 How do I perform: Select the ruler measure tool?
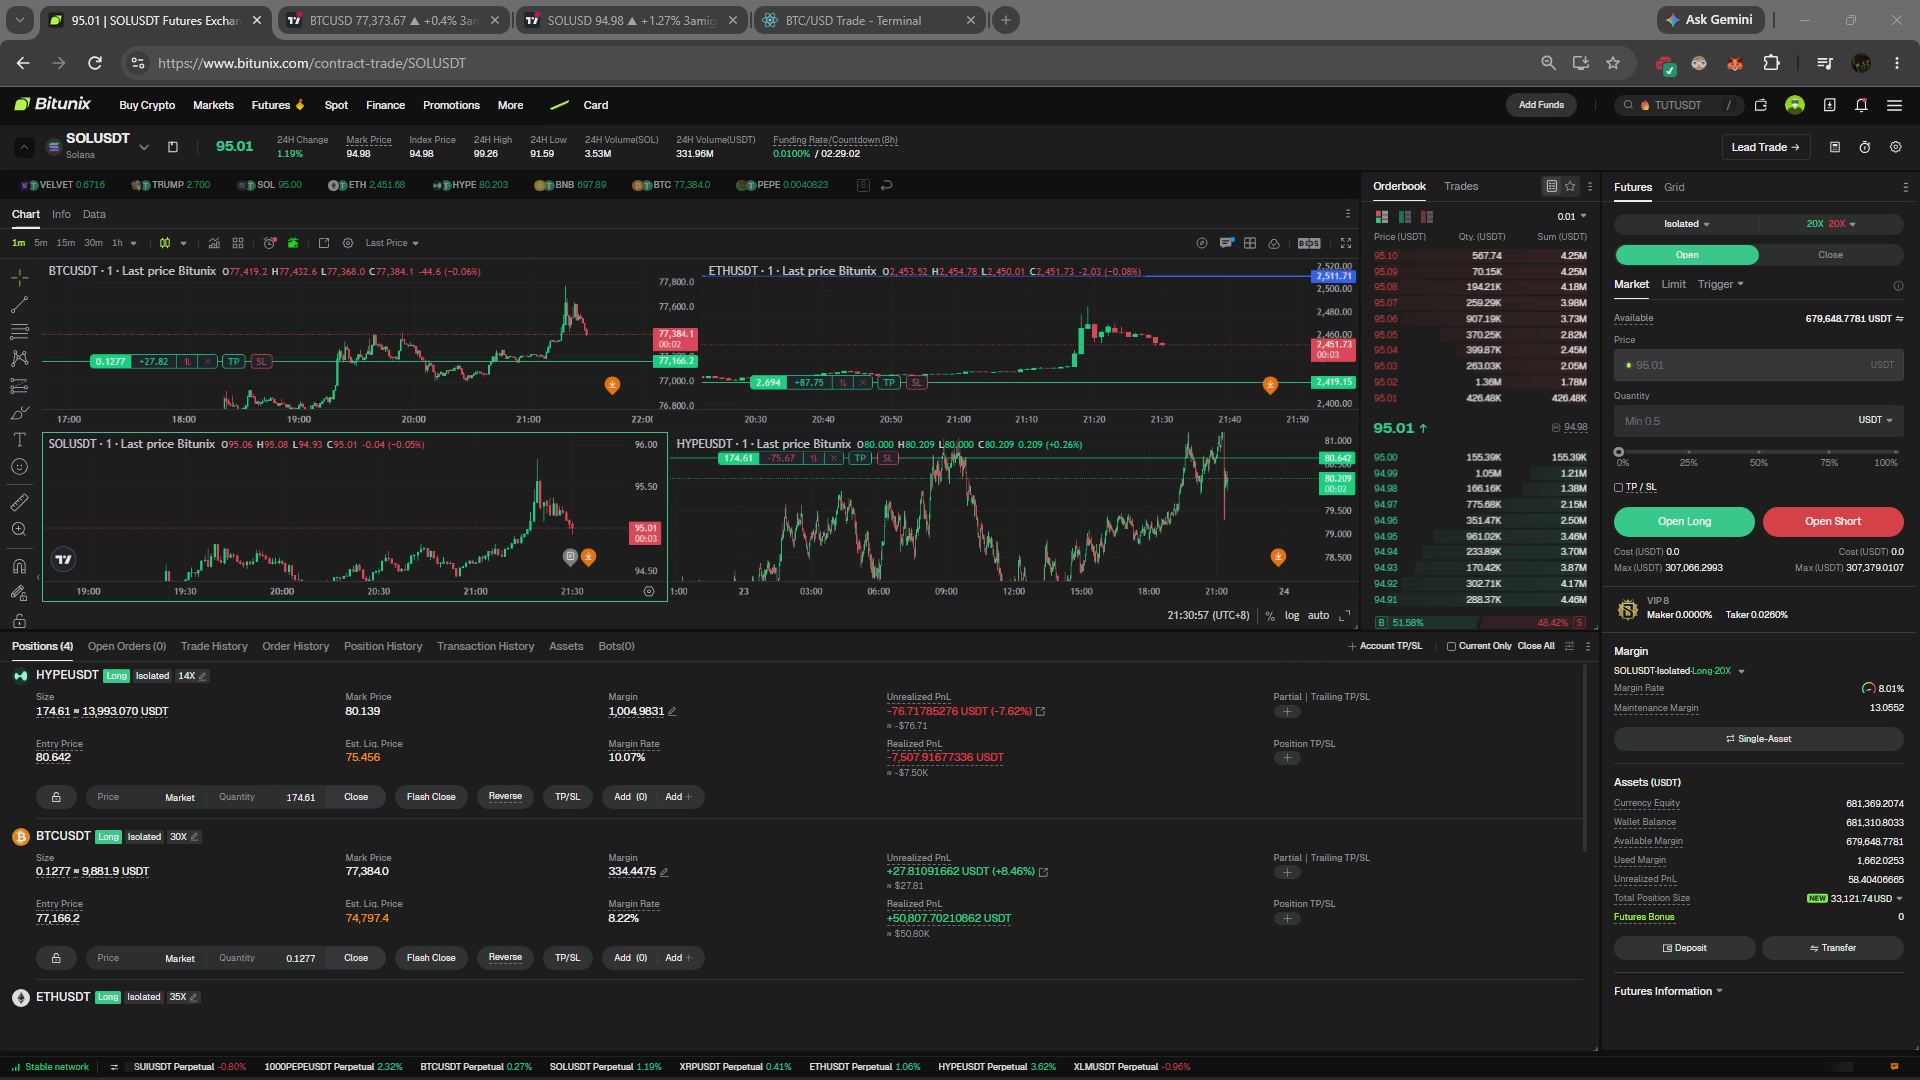pyautogui.click(x=19, y=502)
